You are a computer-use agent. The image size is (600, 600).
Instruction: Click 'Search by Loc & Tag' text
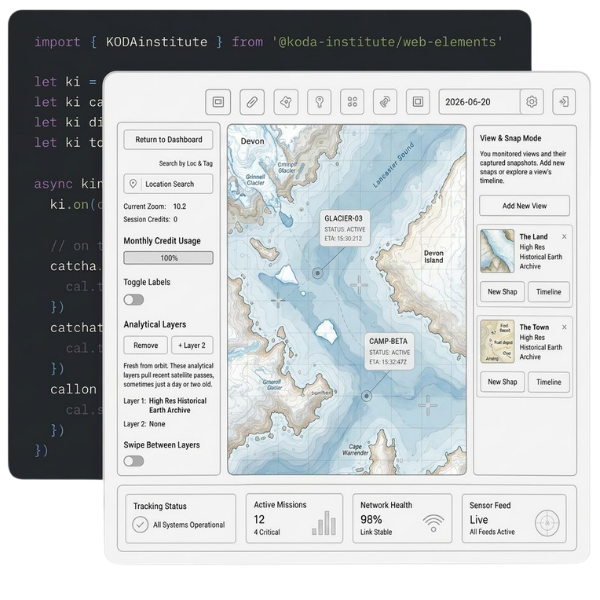186,163
